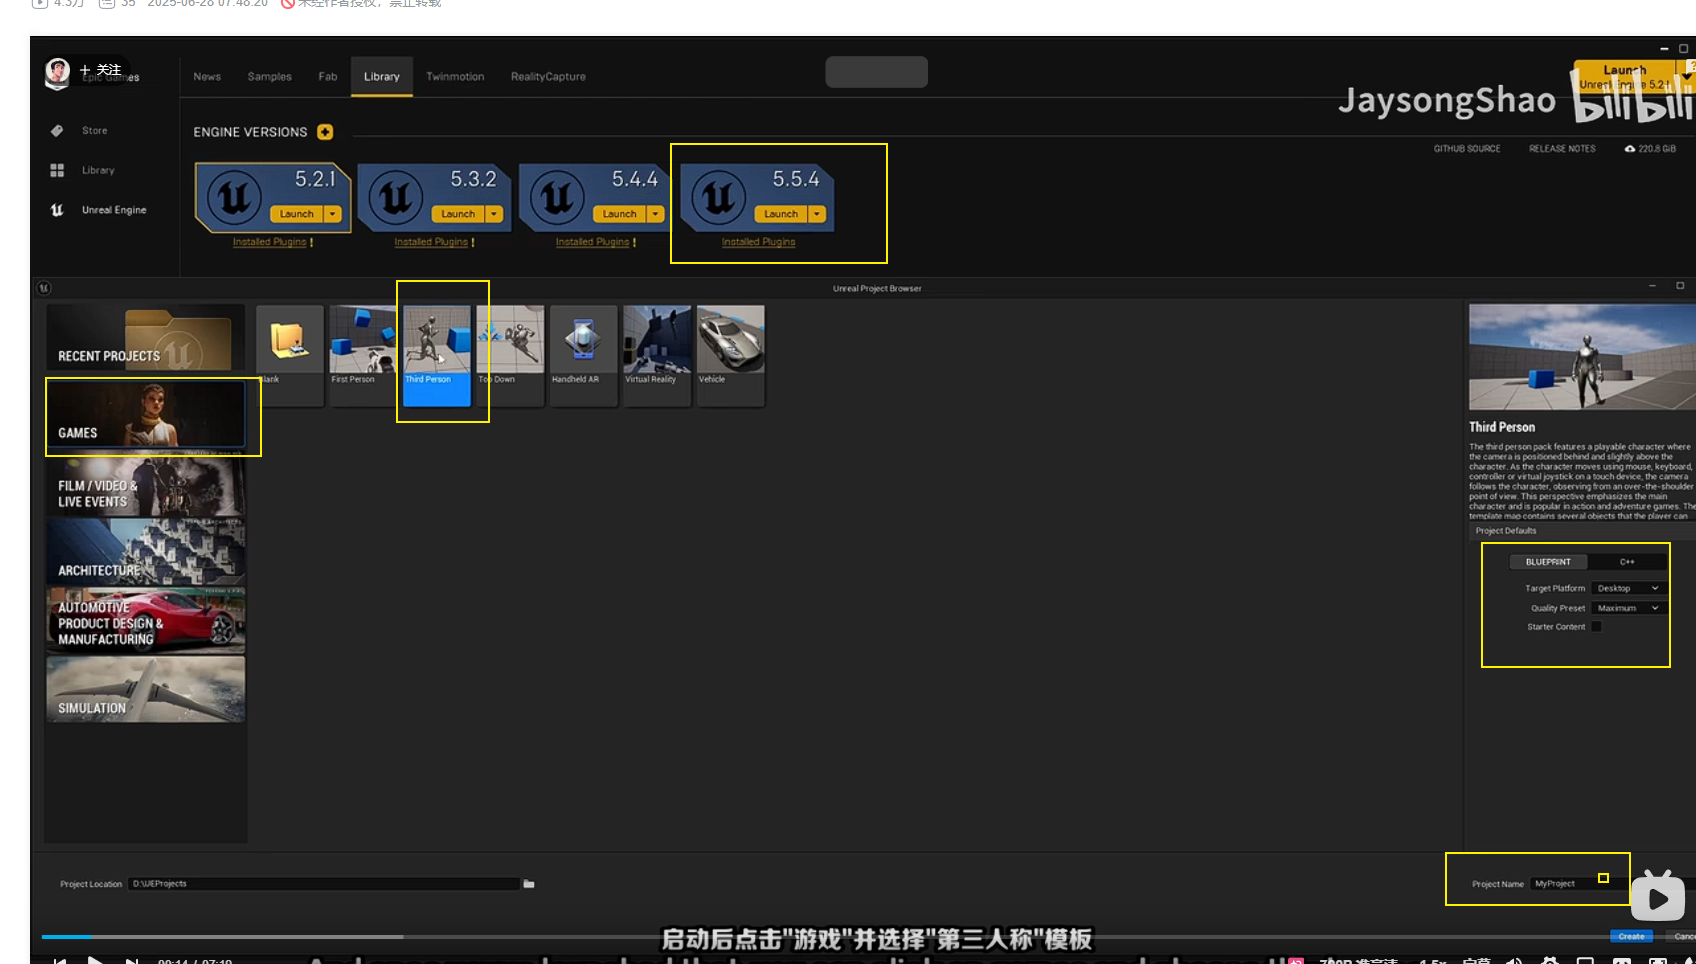Select the Games category

tap(145, 414)
